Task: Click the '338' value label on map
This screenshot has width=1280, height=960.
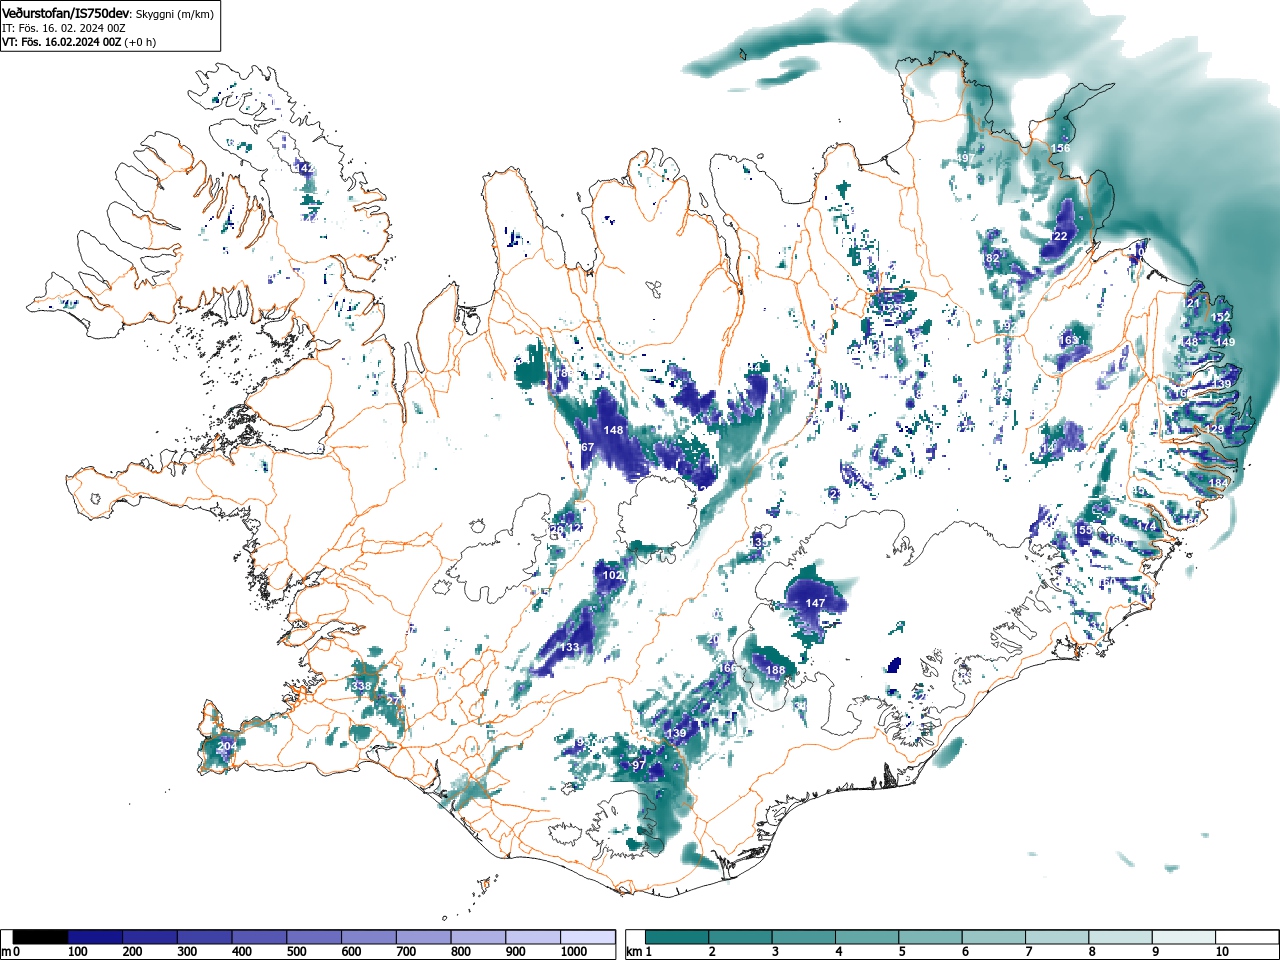Action: pyautogui.click(x=361, y=686)
